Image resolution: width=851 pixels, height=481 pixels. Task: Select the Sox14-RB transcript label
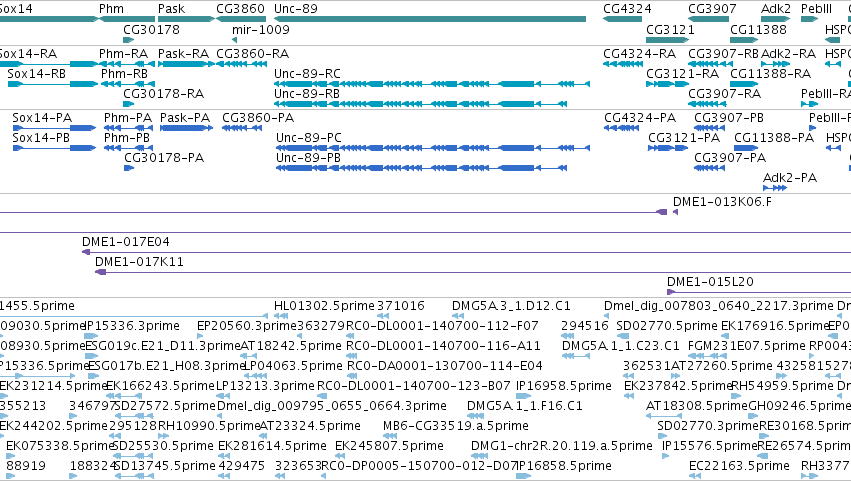pos(36,74)
